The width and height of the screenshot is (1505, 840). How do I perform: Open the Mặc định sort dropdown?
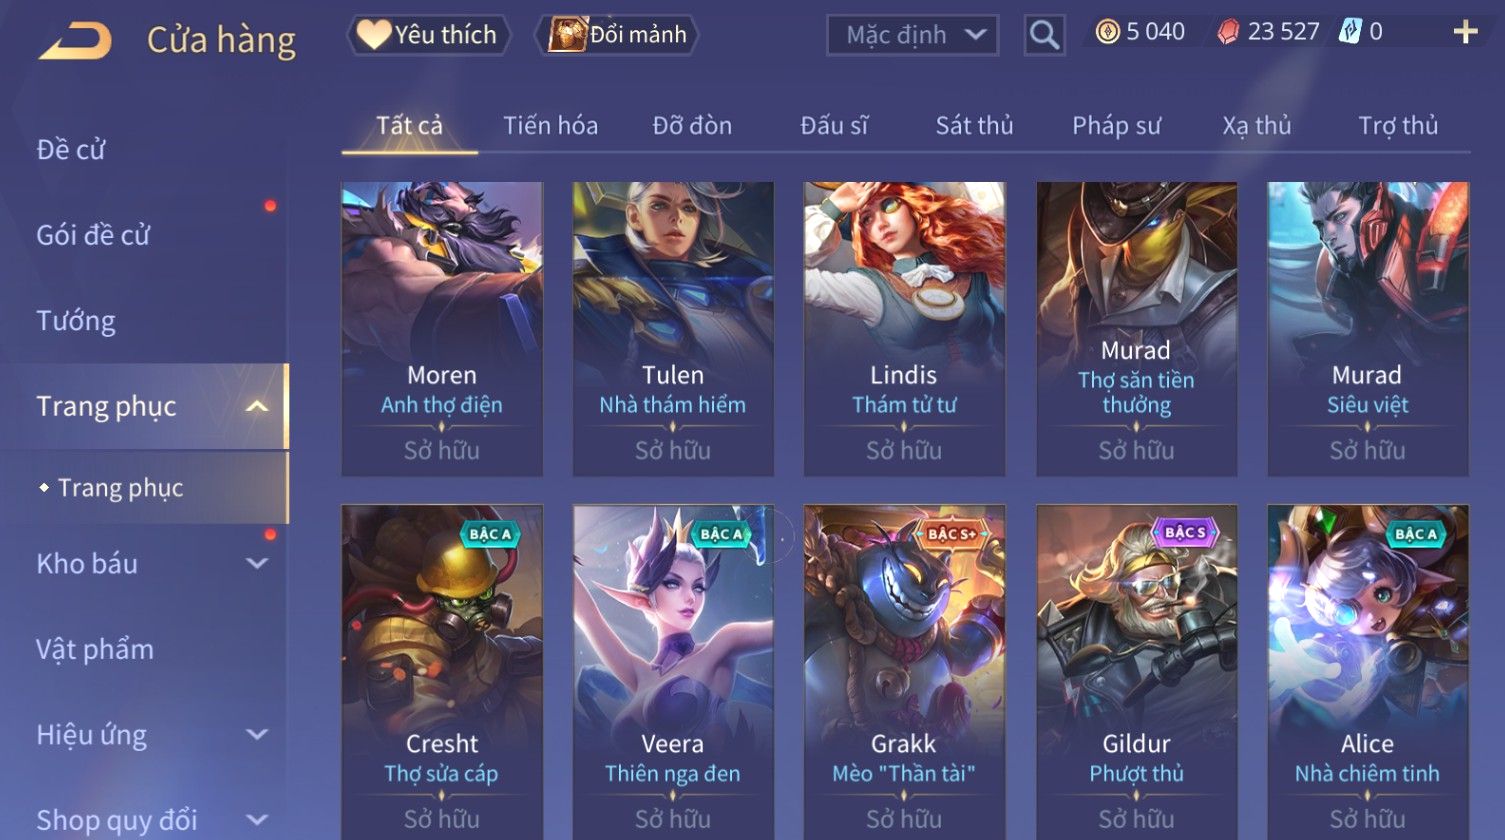pyautogui.click(x=912, y=35)
